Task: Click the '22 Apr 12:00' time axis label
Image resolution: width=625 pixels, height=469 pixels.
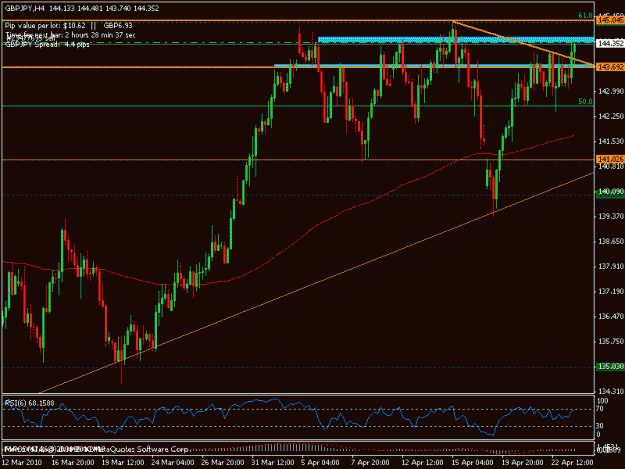Action: tap(572, 462)
